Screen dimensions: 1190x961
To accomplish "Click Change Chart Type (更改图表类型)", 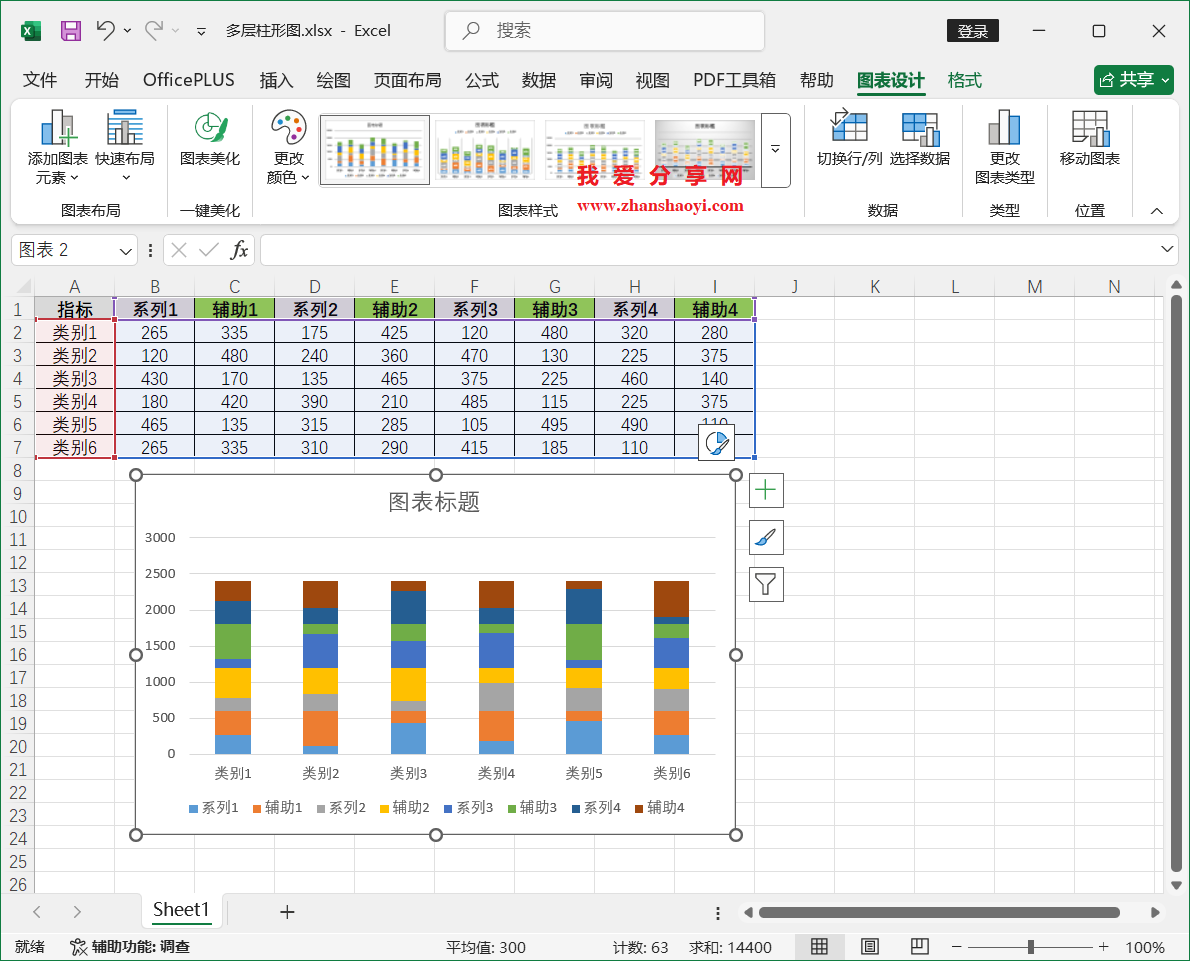I will (1005, 147).
